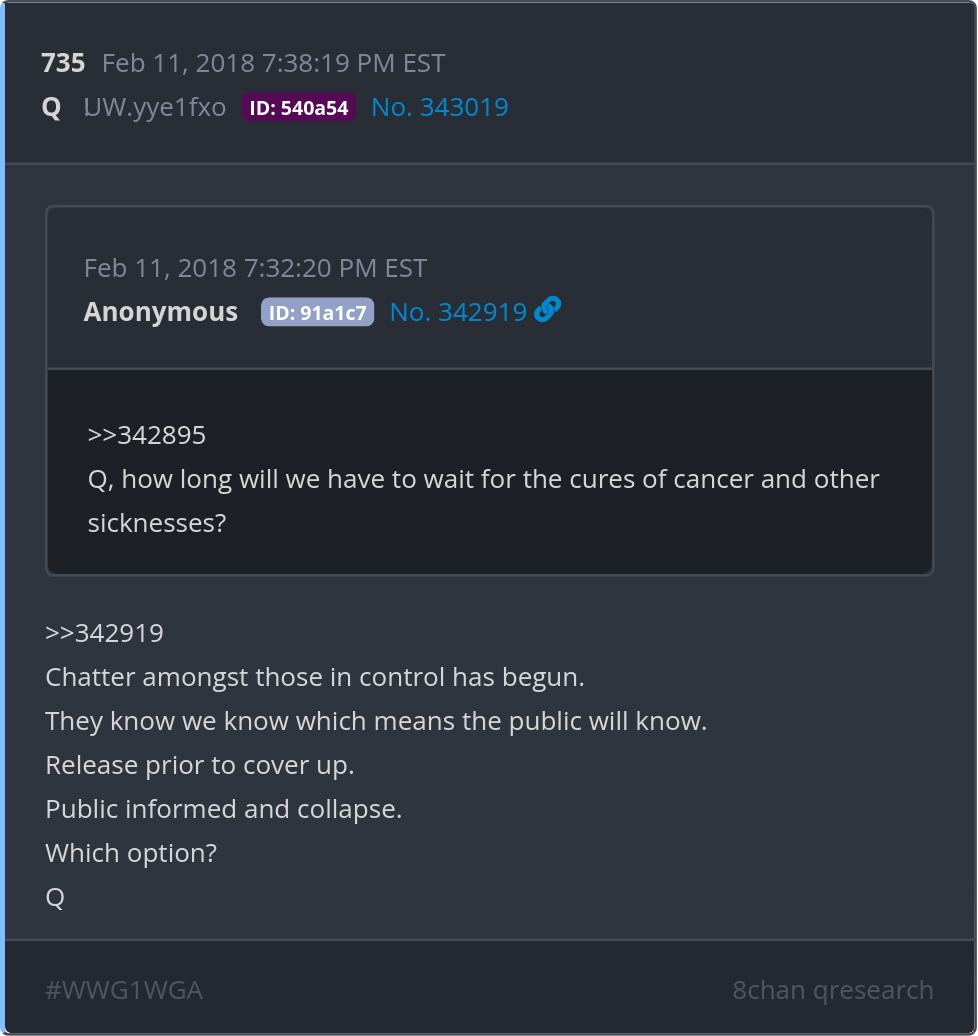Open quoted post link No. 342919
This screenshot has height=1036, width=978.
coord(458,312)
